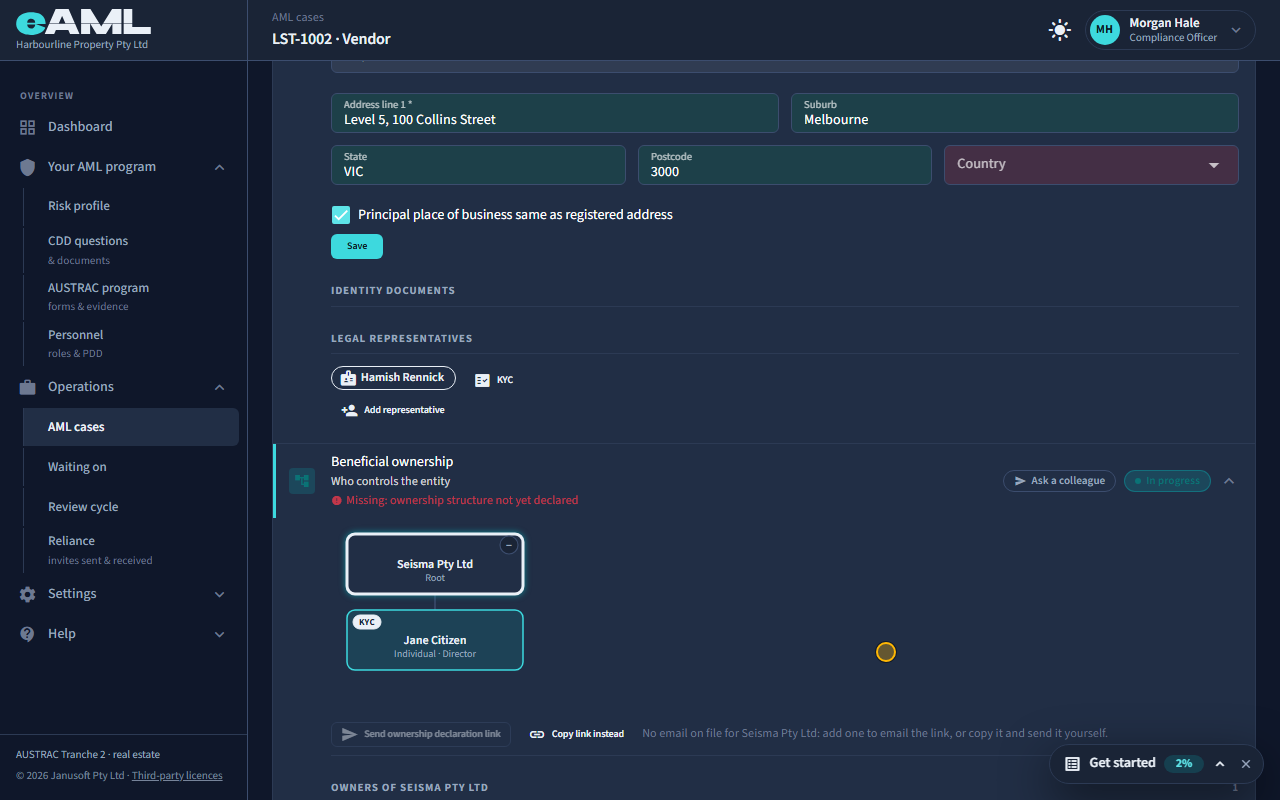Collapse the Your AML program section
The image size is (1280, 800).
pyautogui.click(x=220, y=167)
